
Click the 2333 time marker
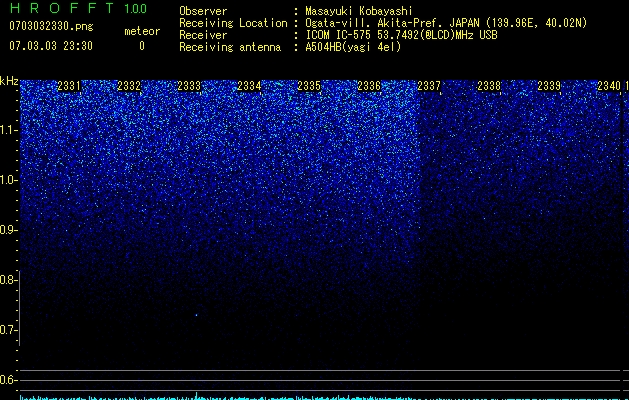tap(189, 86)
